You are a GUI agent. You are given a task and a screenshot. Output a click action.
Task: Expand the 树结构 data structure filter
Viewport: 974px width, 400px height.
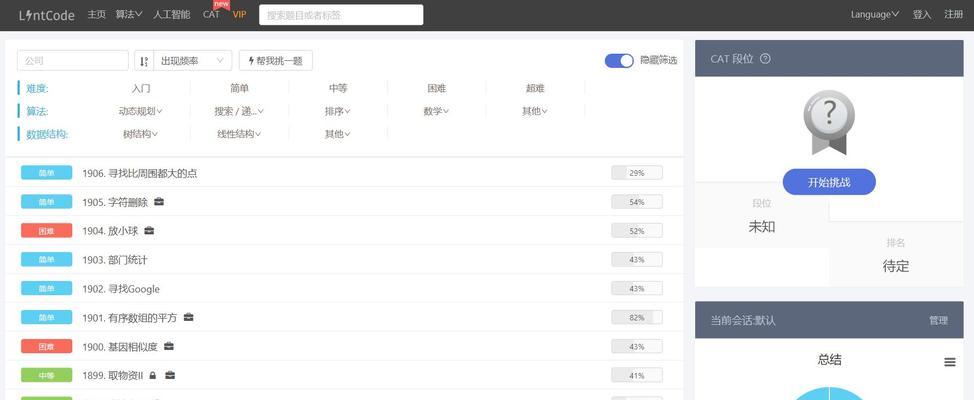[x=140, y=134]
